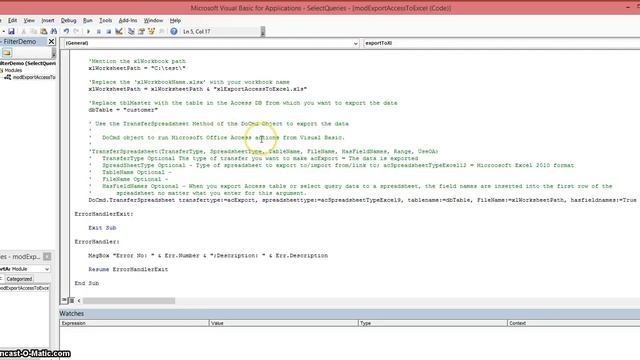Click the Copy icon in the toolbar

pyautogui.click(x=33, y=31)
